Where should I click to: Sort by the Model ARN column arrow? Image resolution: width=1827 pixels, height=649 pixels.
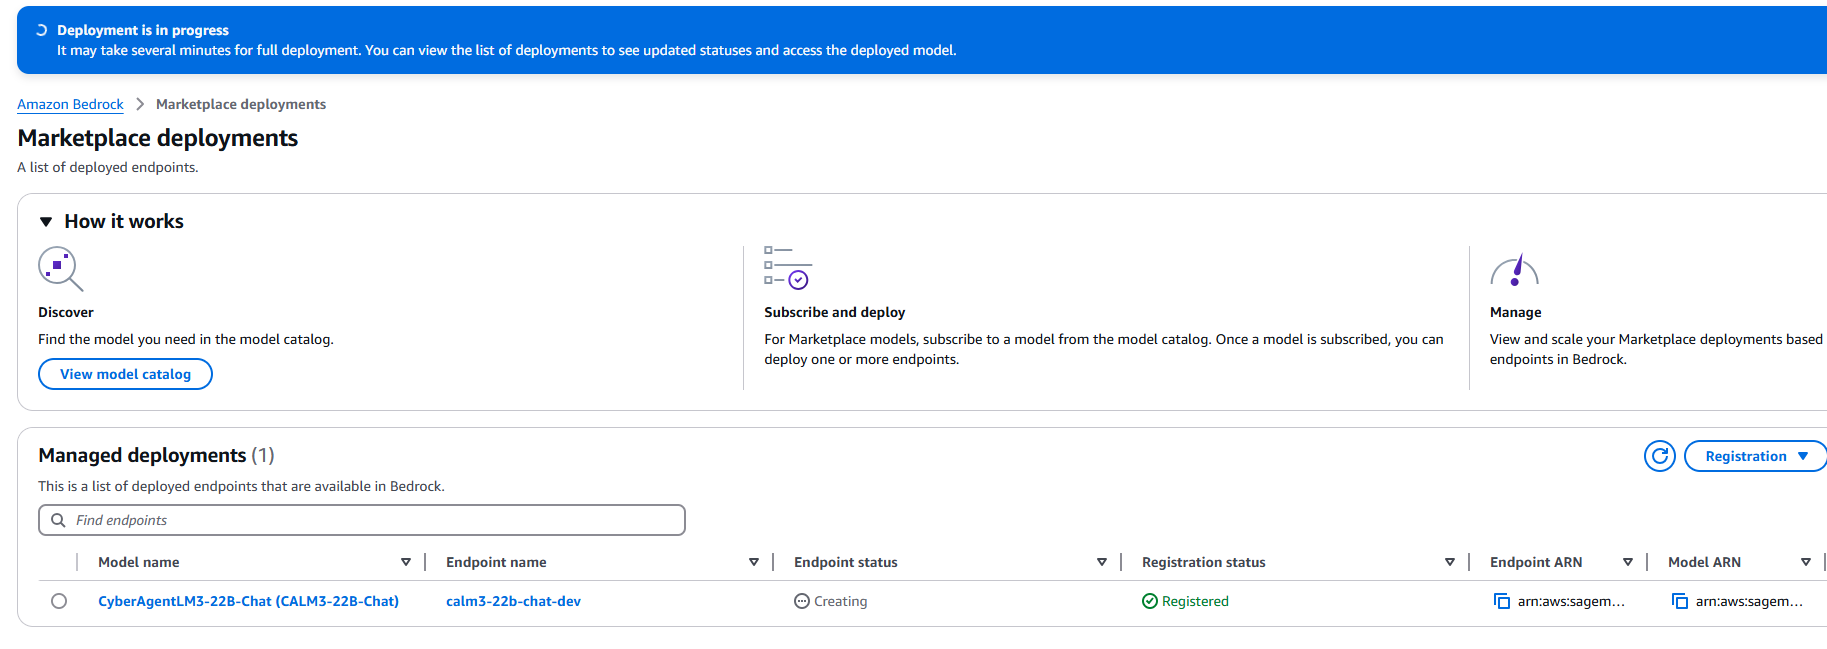(1806, 562)
